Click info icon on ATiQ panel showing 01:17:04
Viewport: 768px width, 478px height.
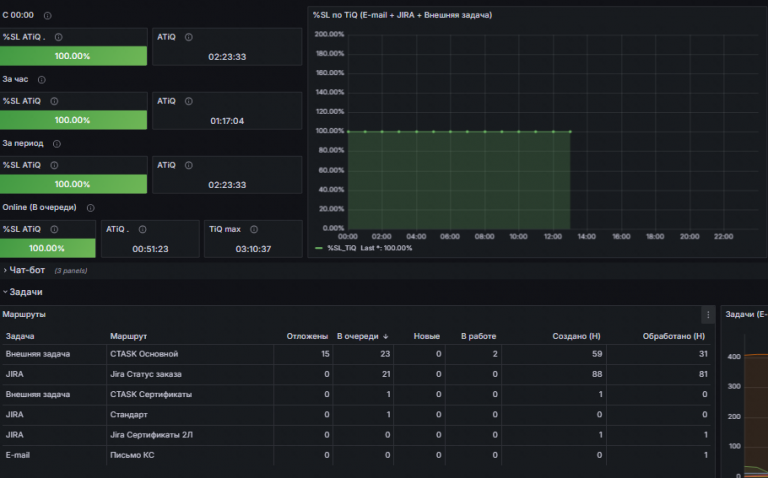coord(189,101)
